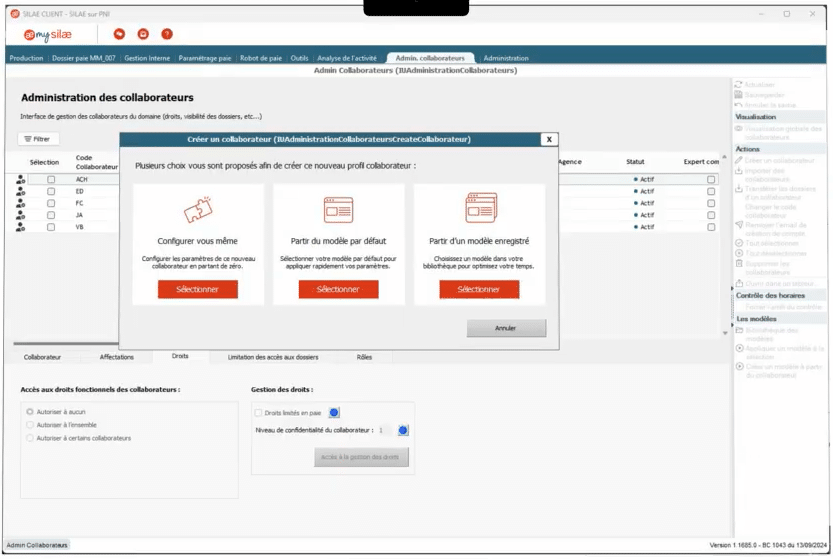The image size is (833, 559).
Task: Tick the selection checkbox for collaborator ED
Action: (x=51, y=191)
